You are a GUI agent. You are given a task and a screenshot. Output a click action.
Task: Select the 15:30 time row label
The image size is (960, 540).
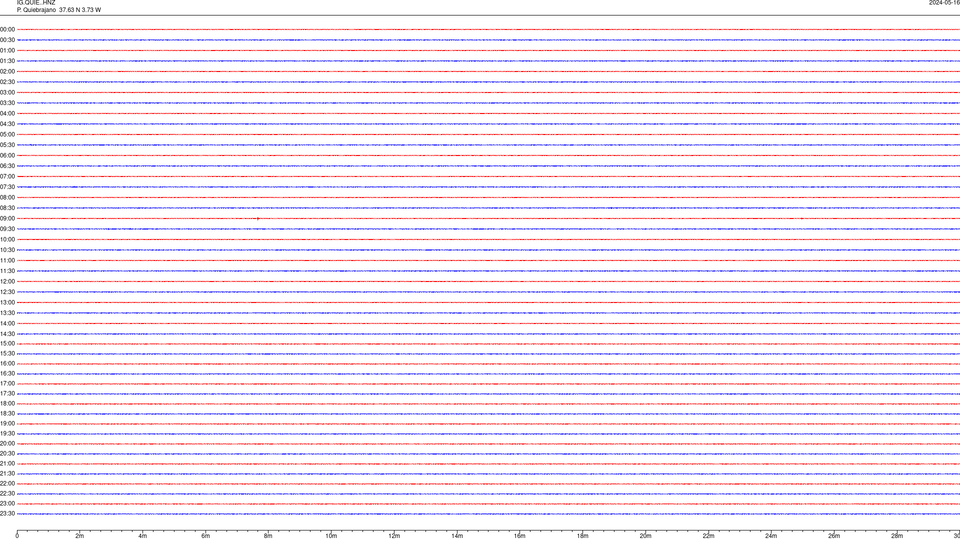click(7, 353)
